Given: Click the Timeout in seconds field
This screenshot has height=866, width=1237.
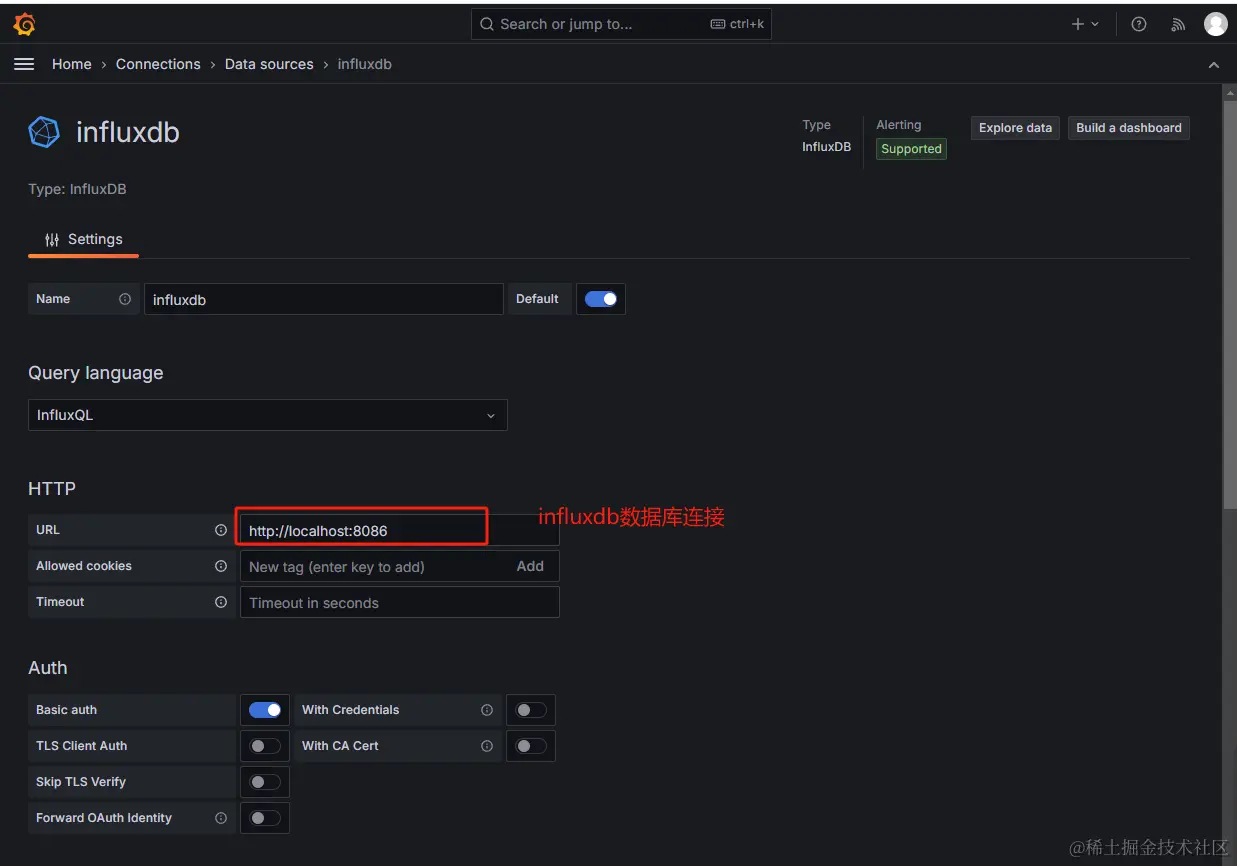Looking at the screenshot, I should [x=400, y=602].
